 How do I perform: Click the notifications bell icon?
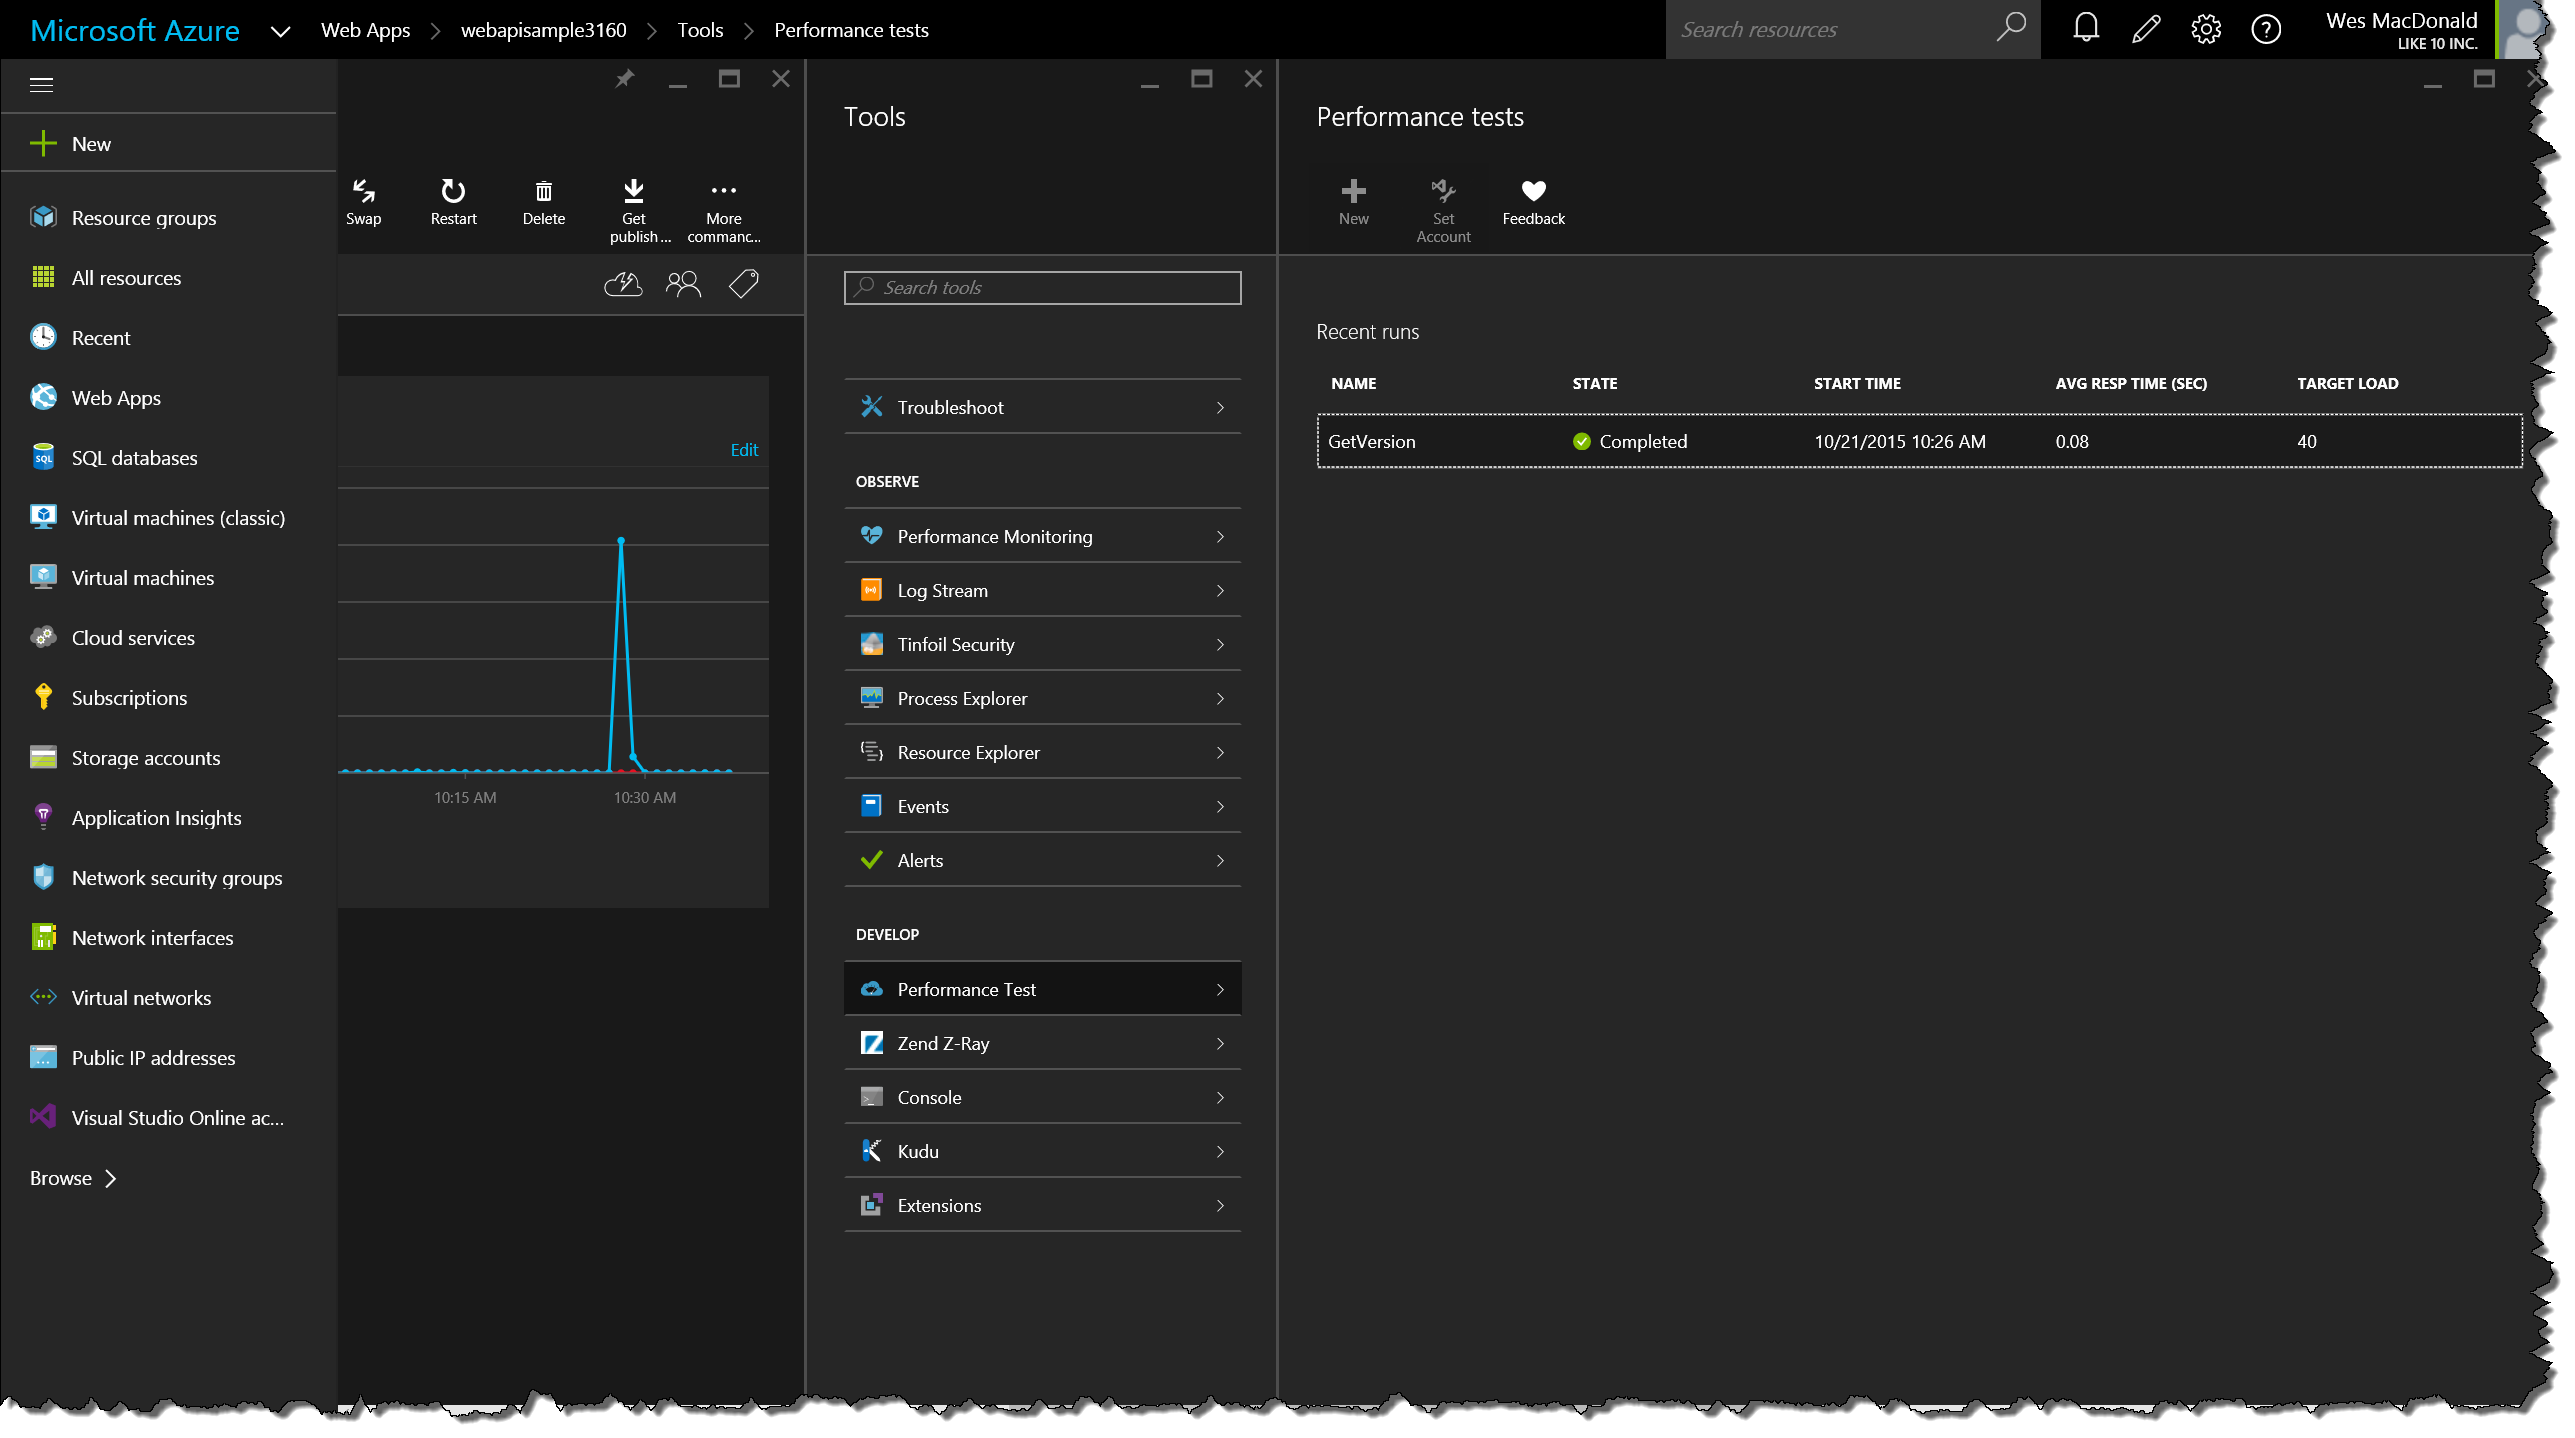coord(2085,29)
